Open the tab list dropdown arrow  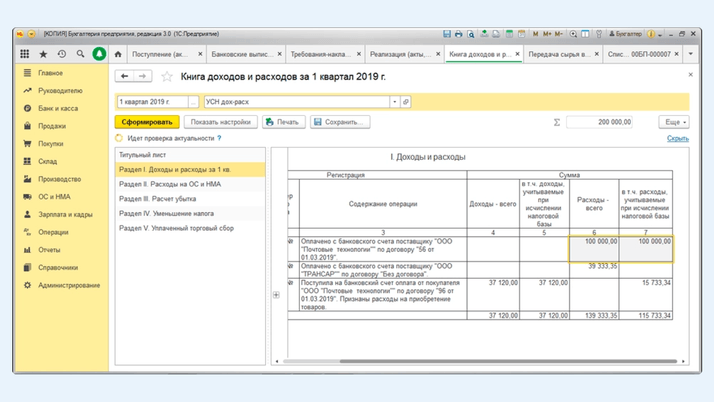click(690, 54)
